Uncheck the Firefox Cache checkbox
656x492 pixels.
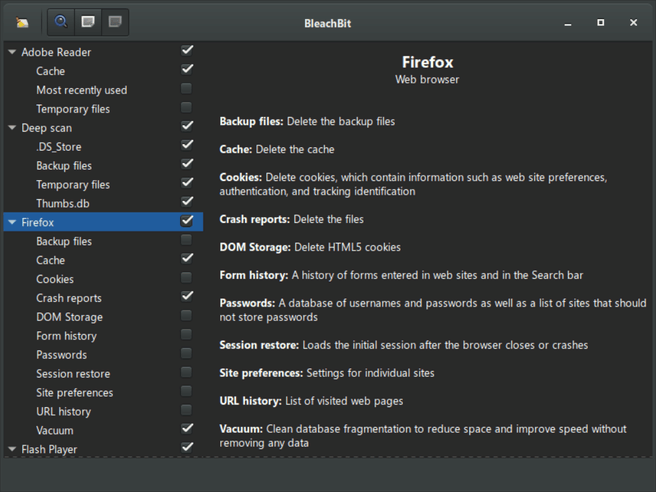pos(187,258)
